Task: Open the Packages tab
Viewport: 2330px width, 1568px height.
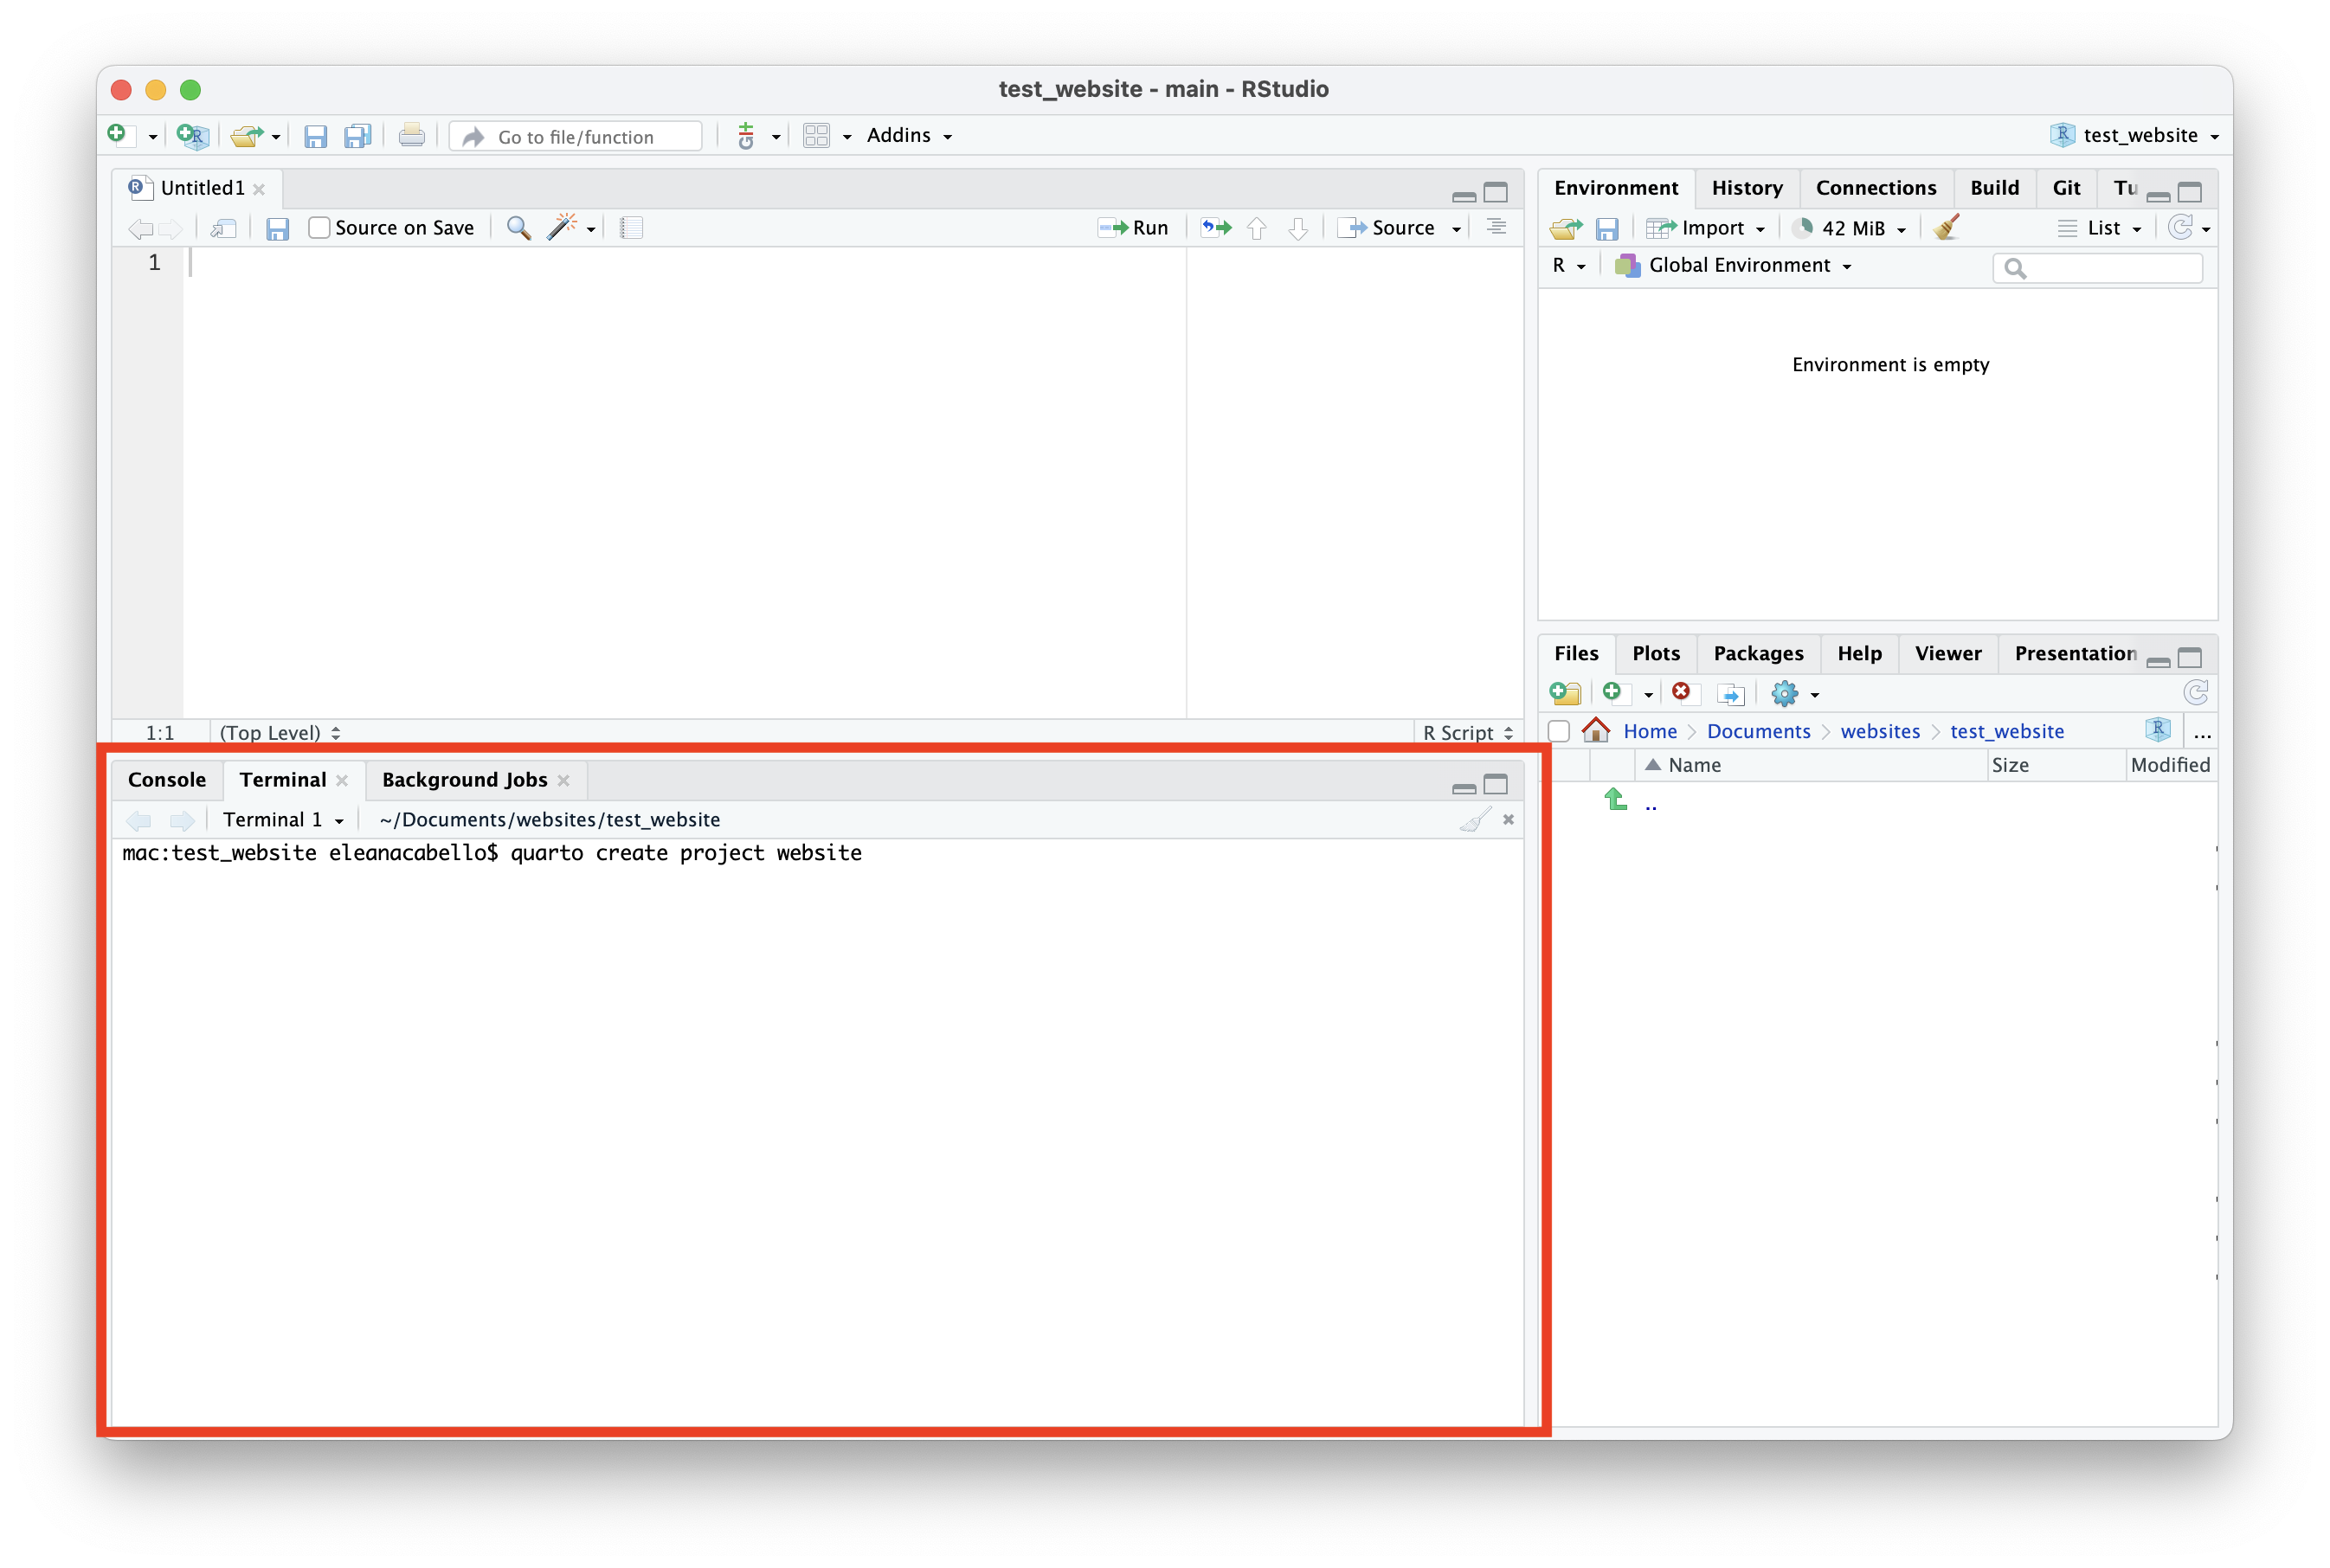Action: 1758,653
